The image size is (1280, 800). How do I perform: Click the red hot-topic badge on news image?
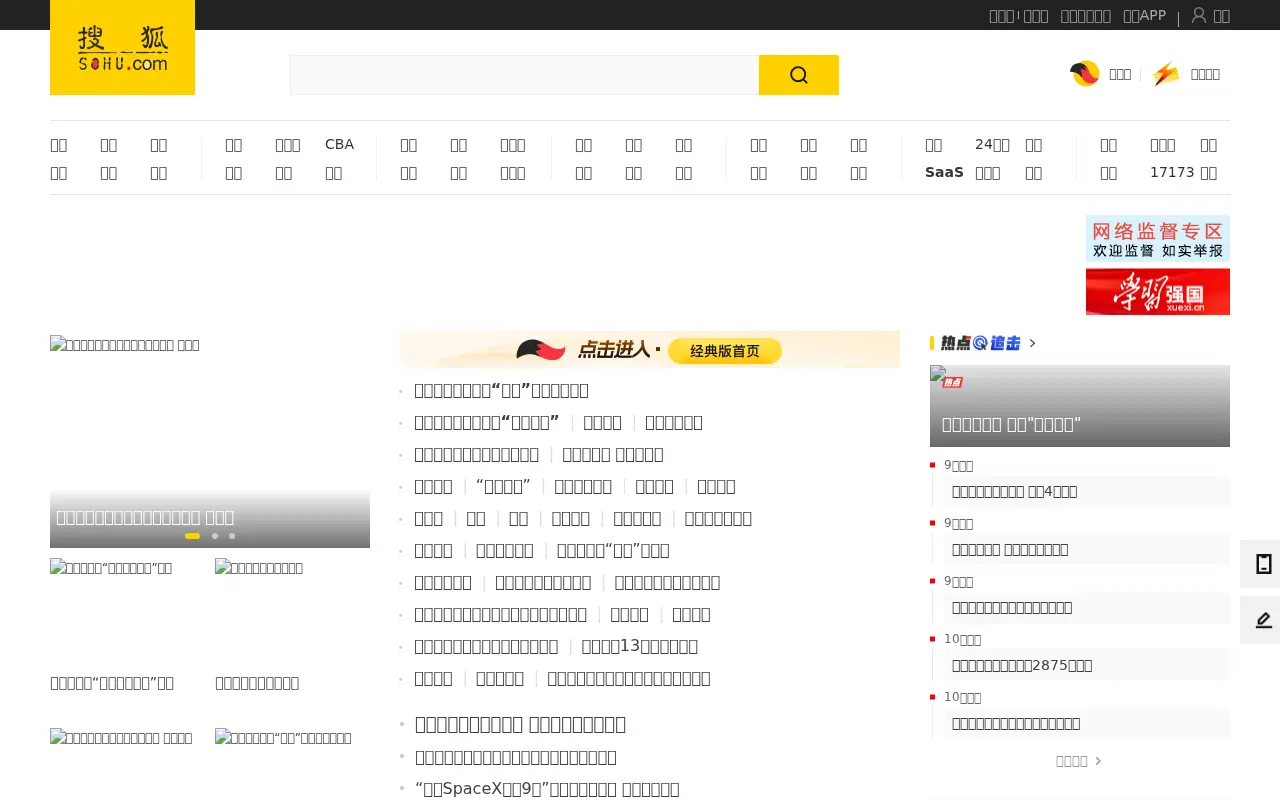tap(951, 381)
